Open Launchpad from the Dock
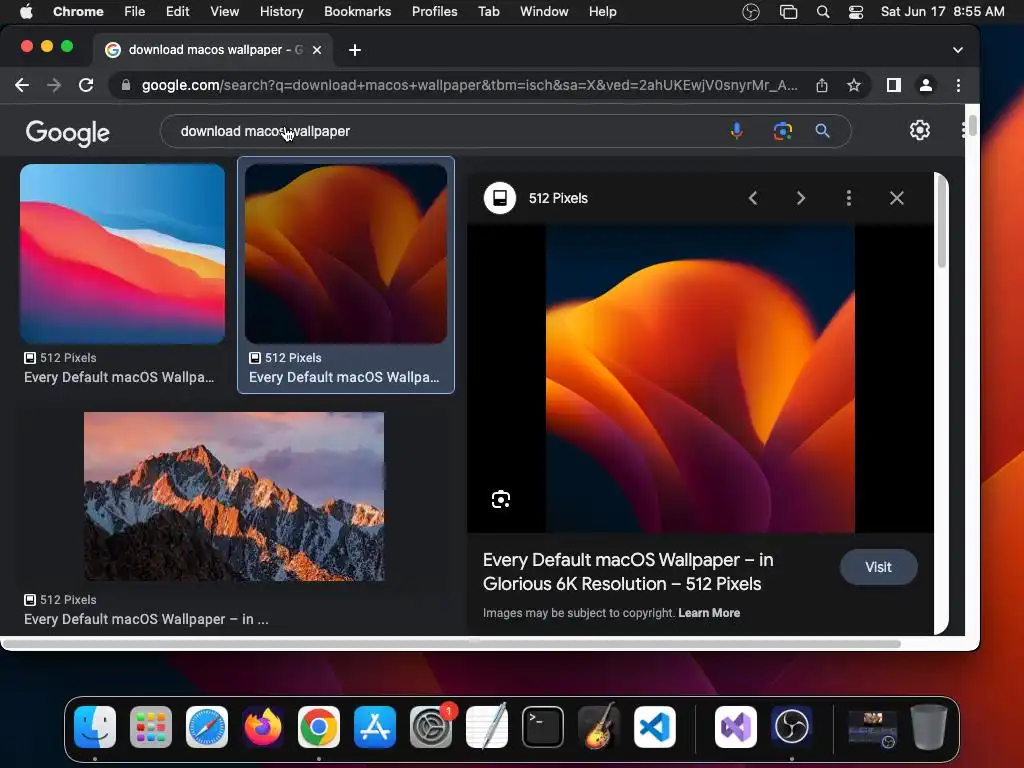1024x768 pixels. click(x=151, y=727)
